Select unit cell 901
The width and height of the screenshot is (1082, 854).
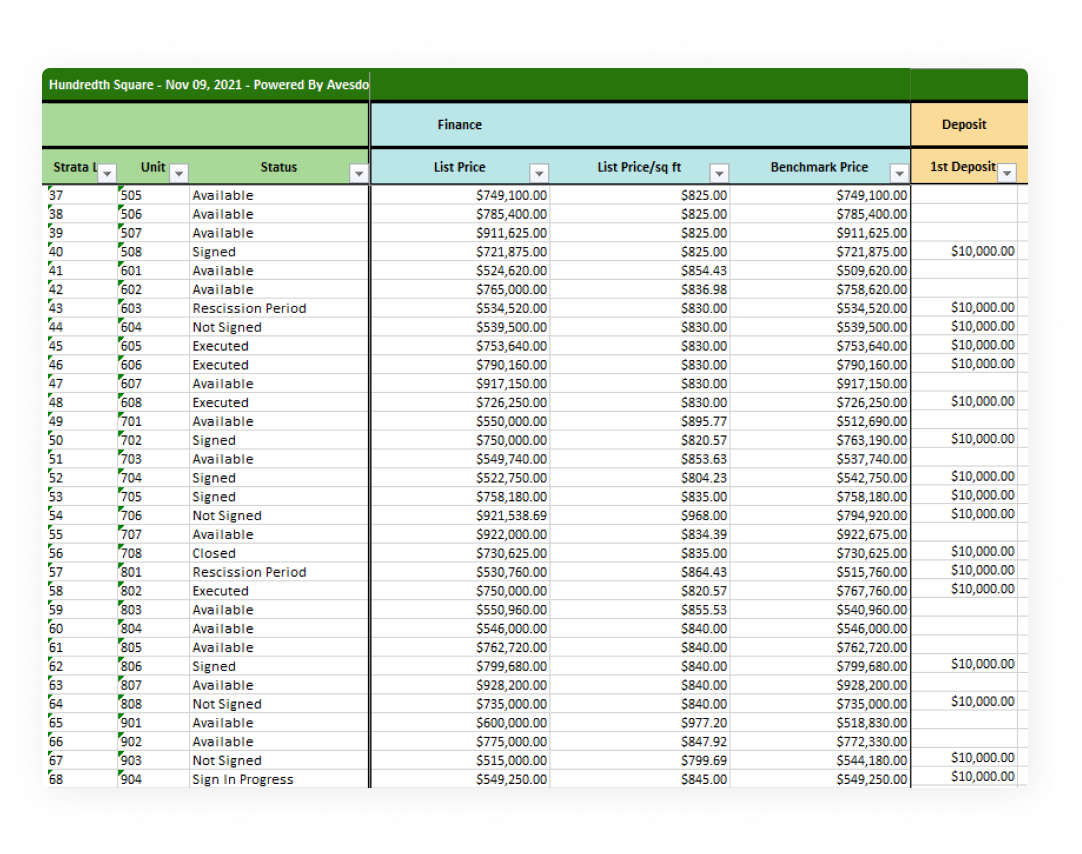pos(153,722)
